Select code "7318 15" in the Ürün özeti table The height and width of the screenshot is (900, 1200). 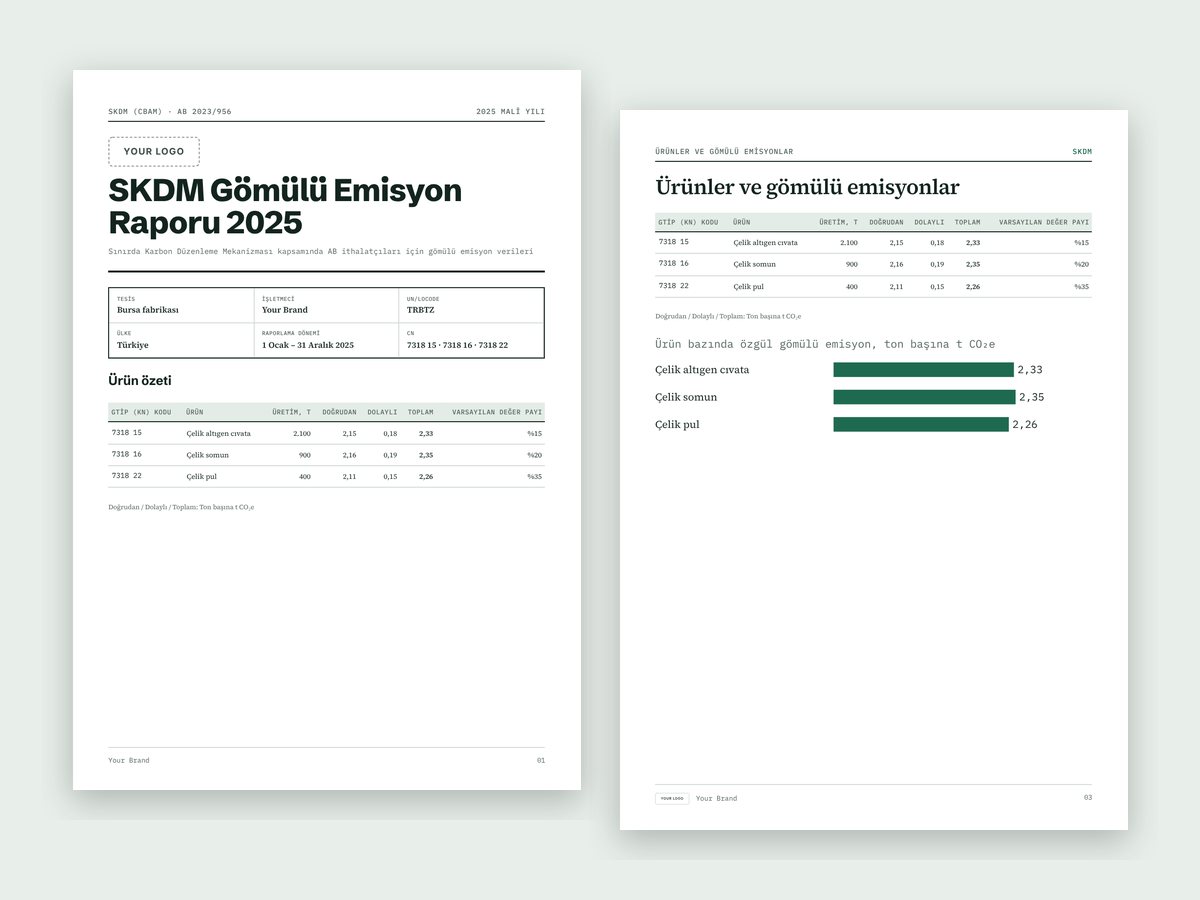(127, 433)
